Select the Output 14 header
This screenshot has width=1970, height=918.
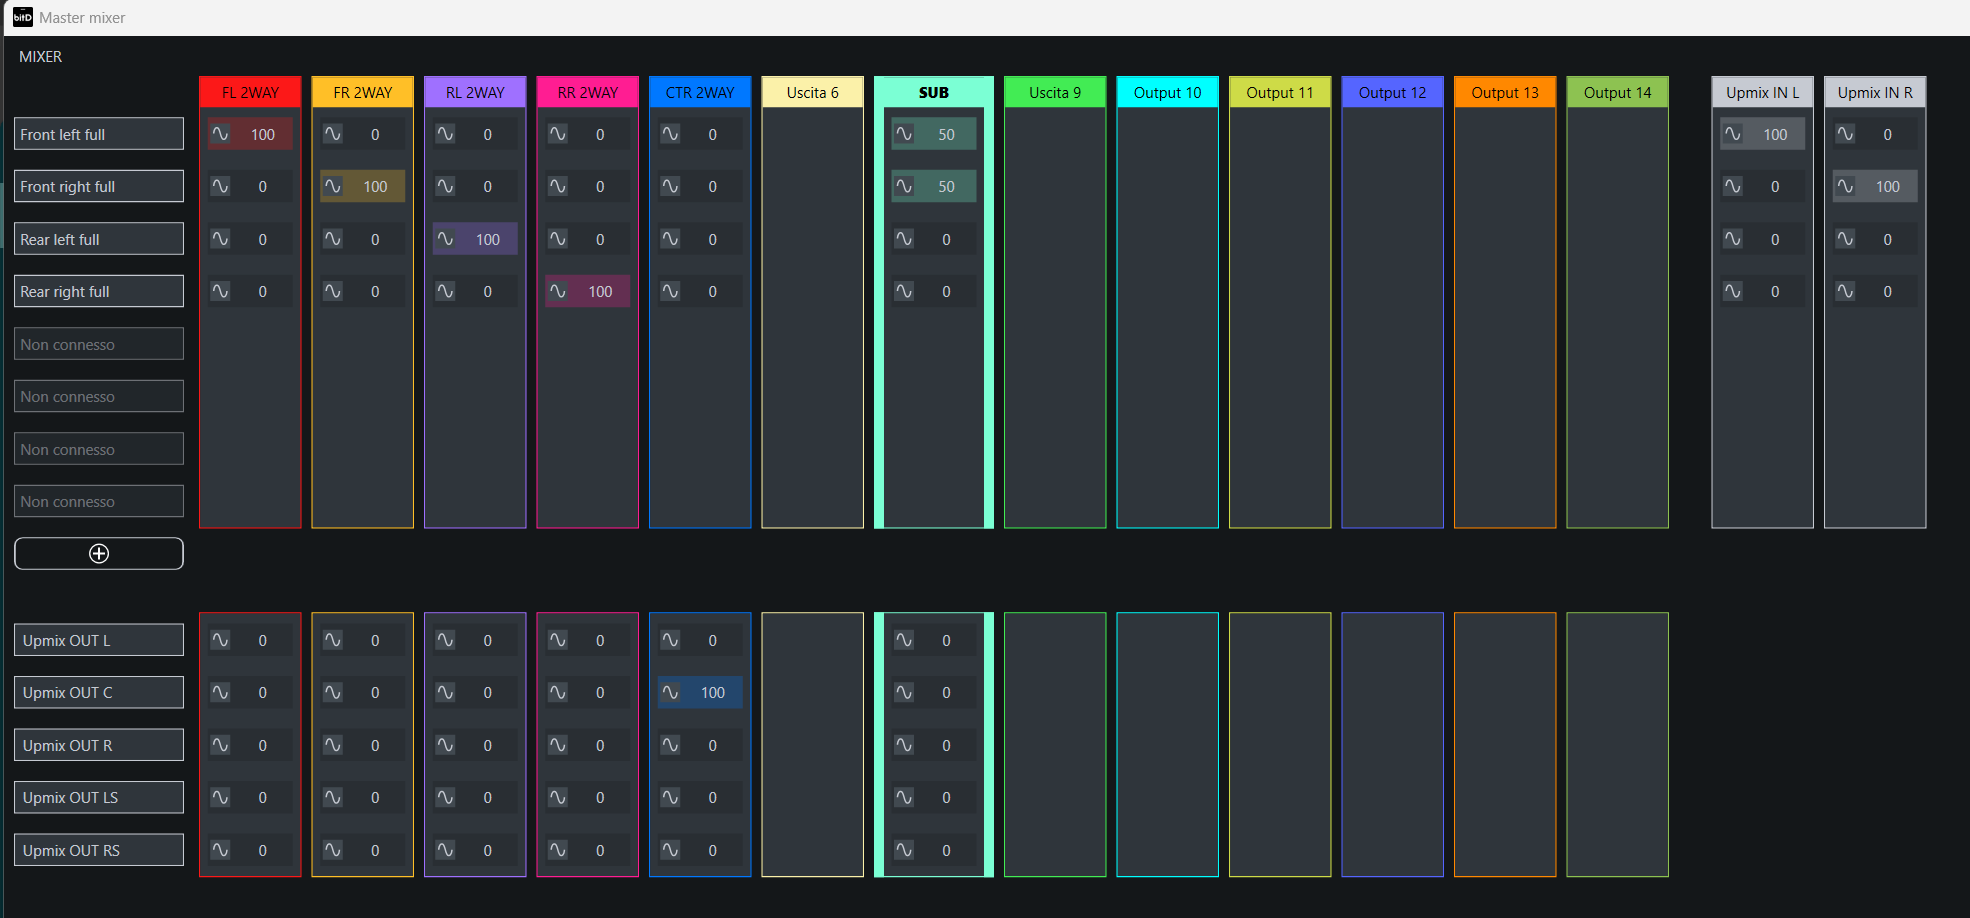[1618, 92]
